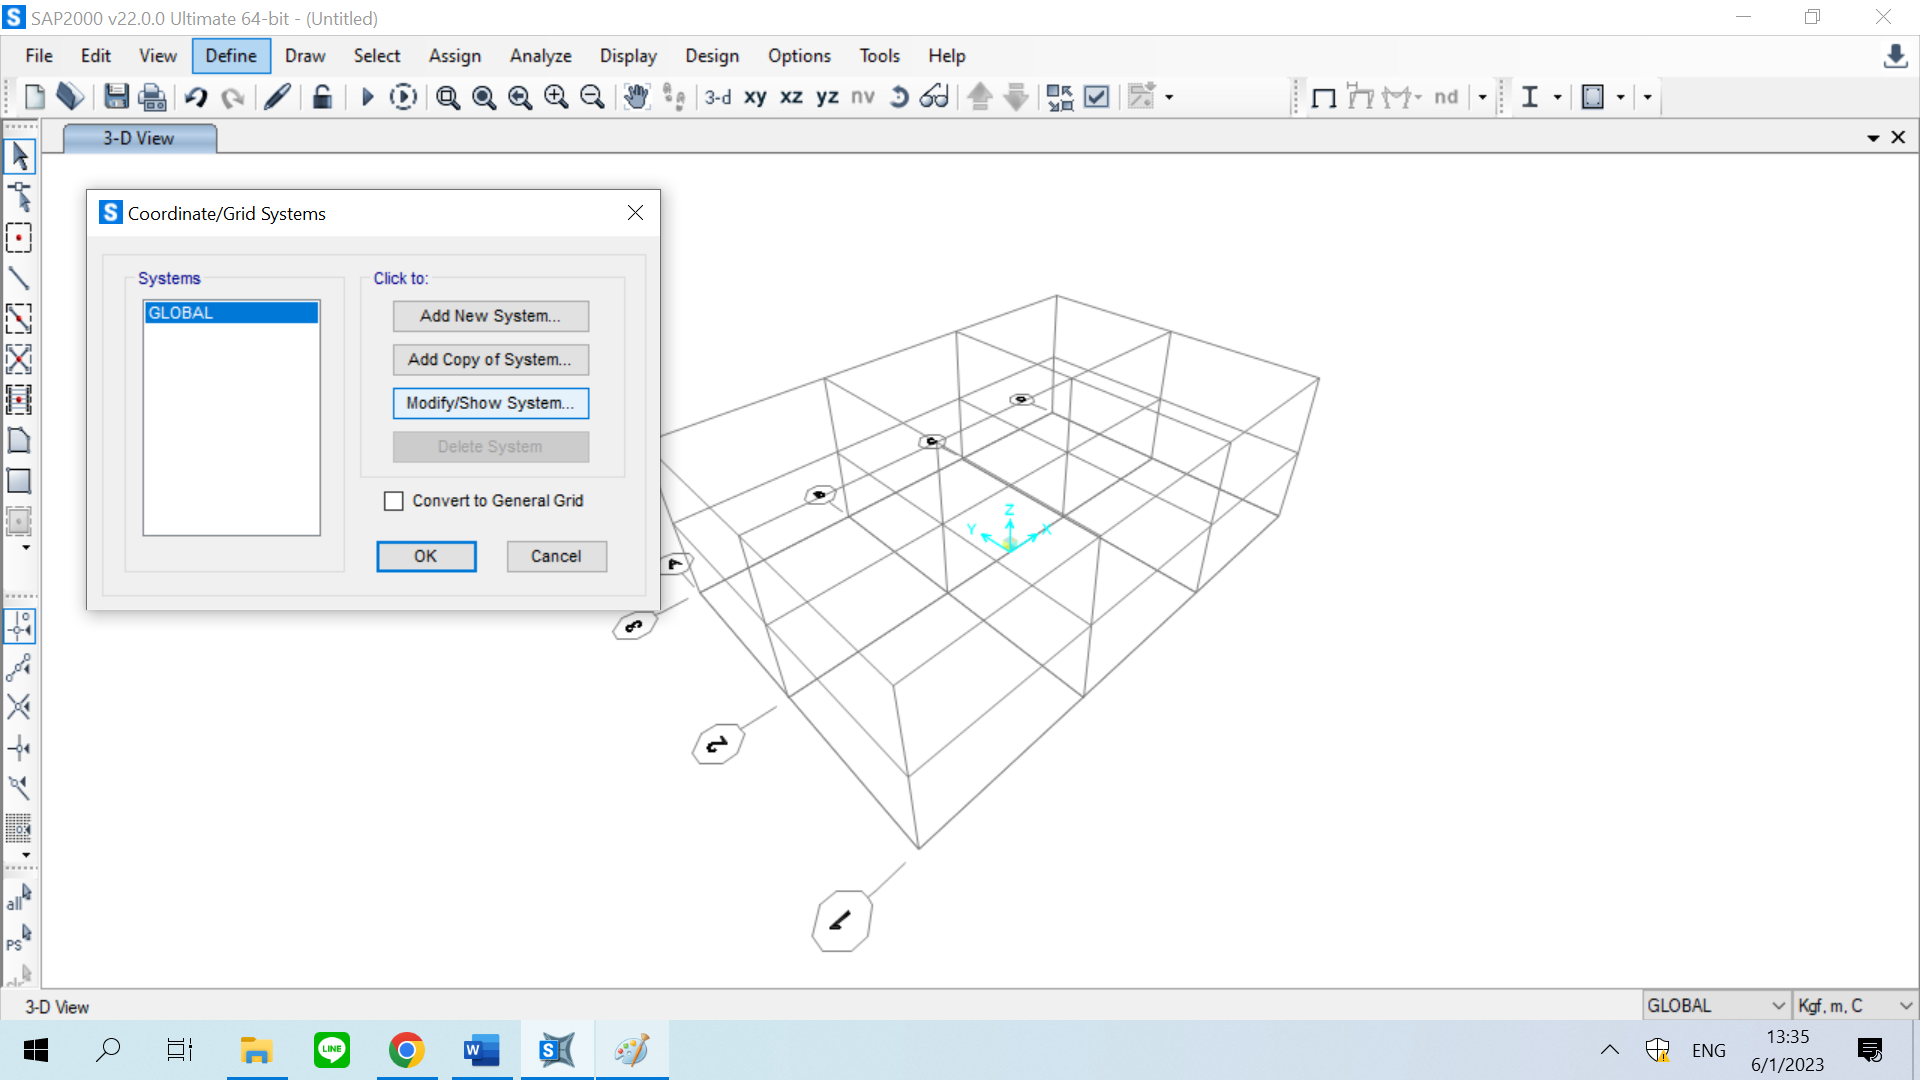Click the Perspective Toggle glasses icon
The image size is (1920, 1080).
pyautogui.click(x=934, y=97)
